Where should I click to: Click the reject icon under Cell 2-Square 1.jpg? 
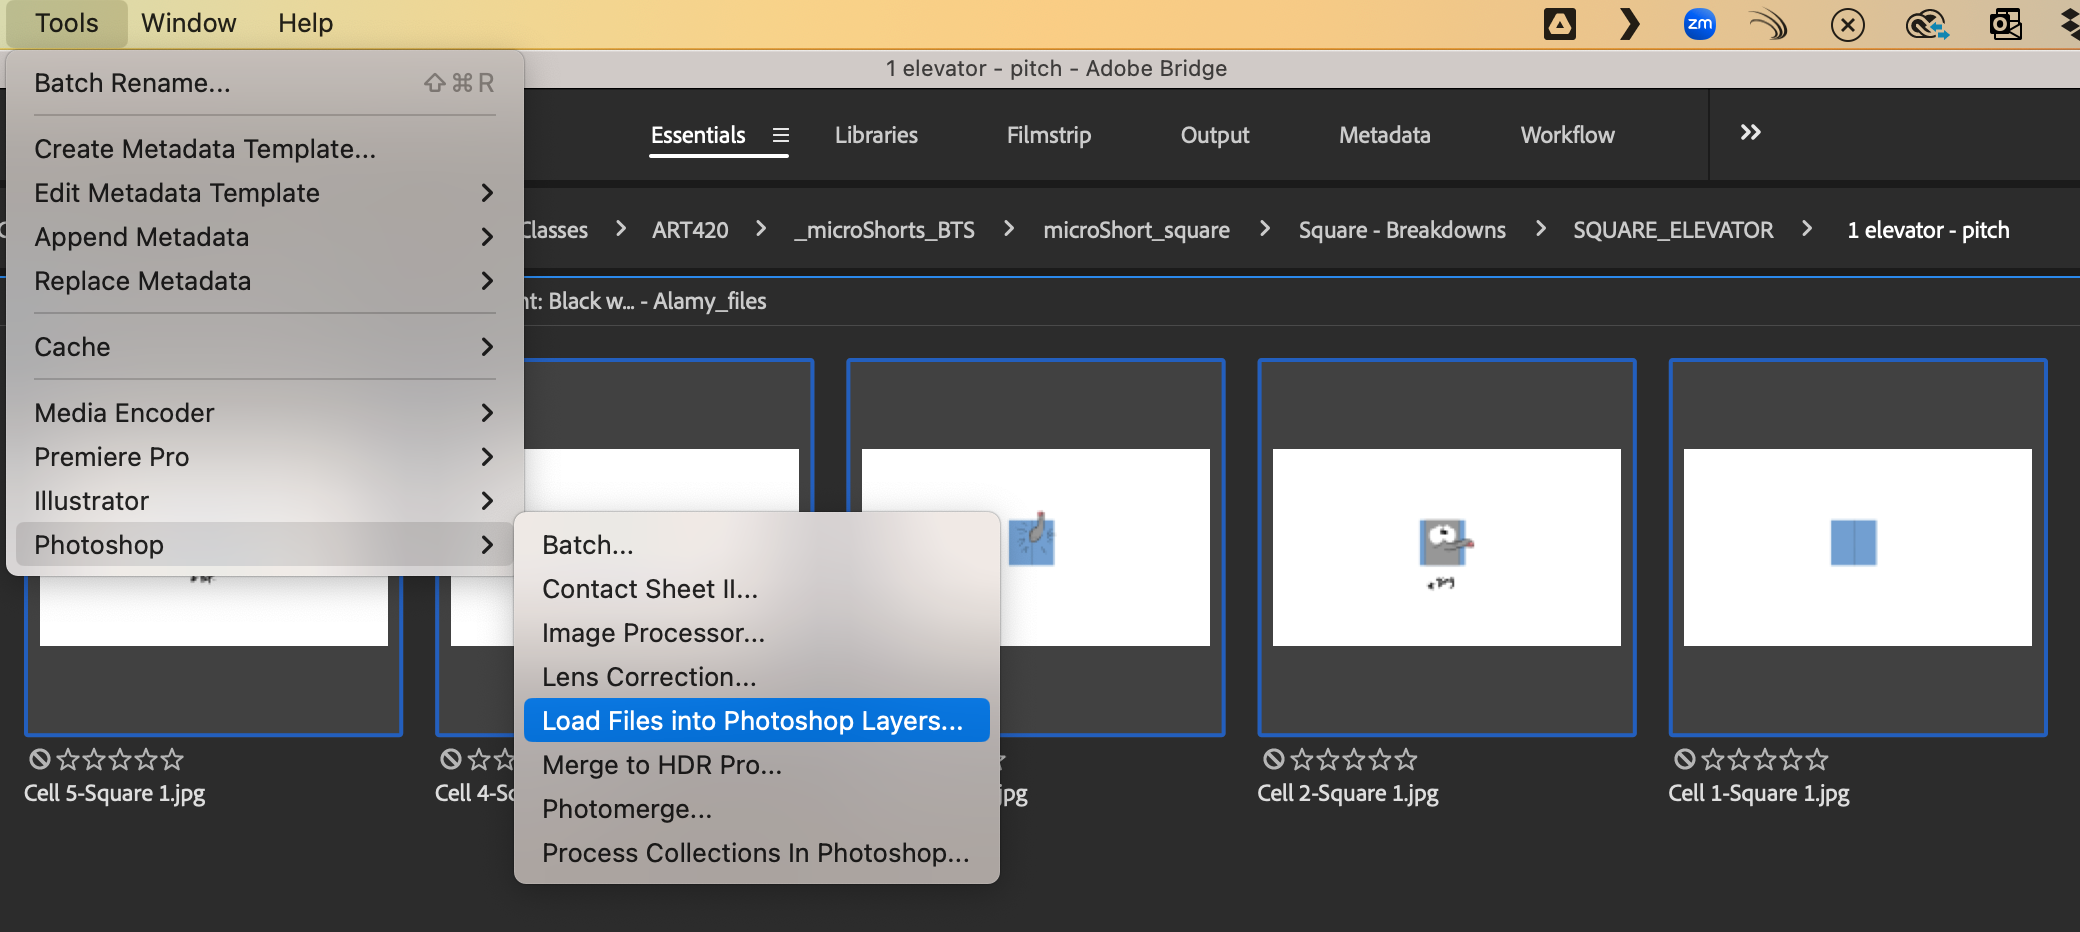[1273, 760]
